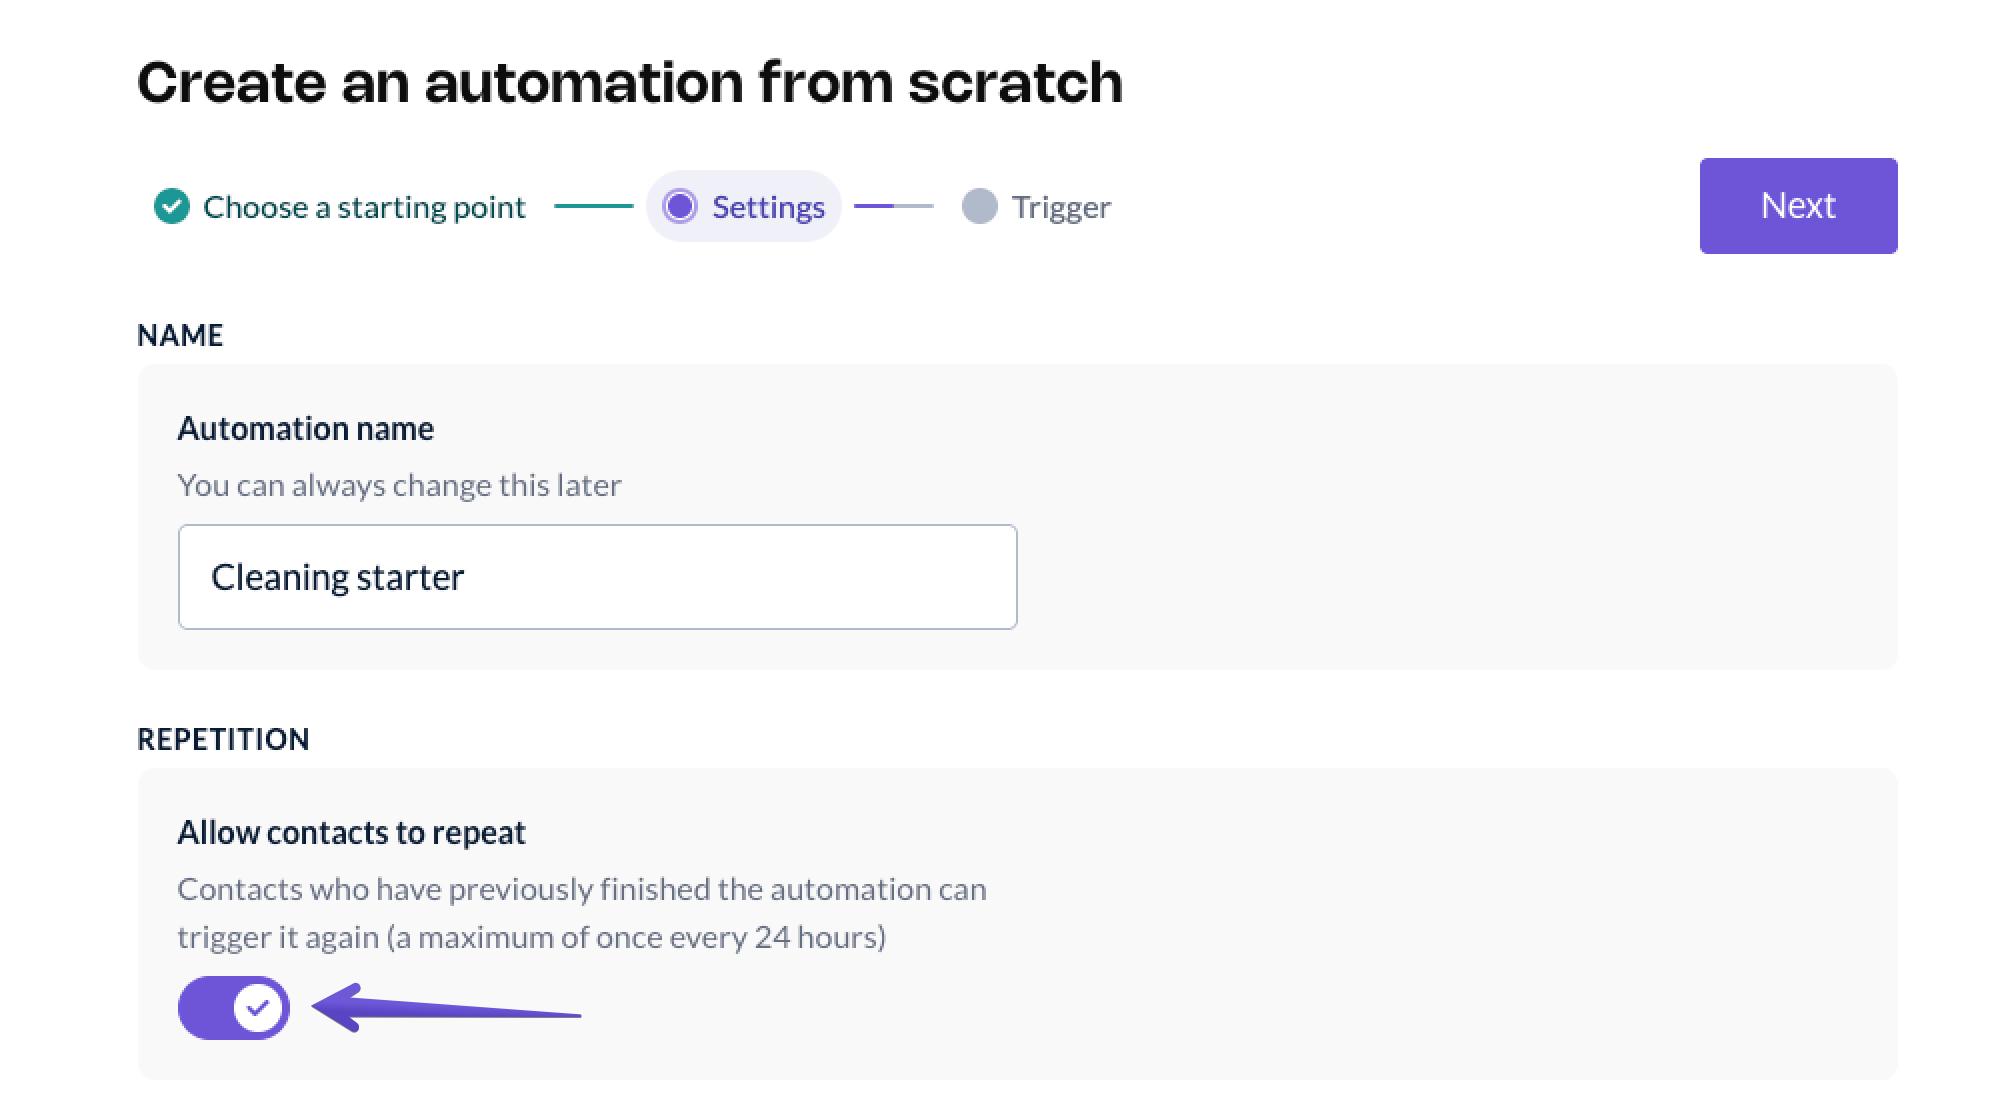Go back to Choose a starting point
1998x1108 pixels.
pos(363,207)
